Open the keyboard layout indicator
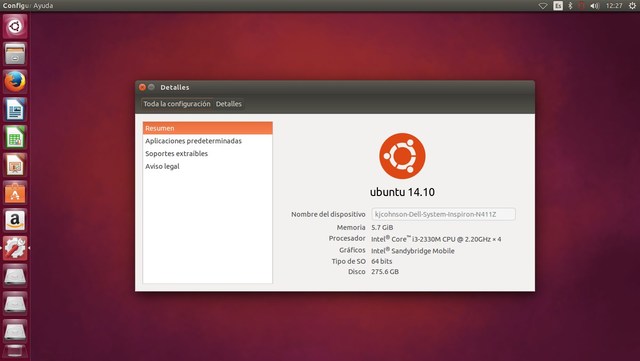 [558, 6]
